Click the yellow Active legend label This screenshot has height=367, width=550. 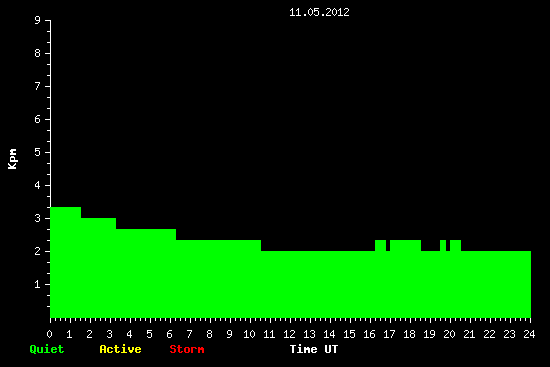coord(120,349)
